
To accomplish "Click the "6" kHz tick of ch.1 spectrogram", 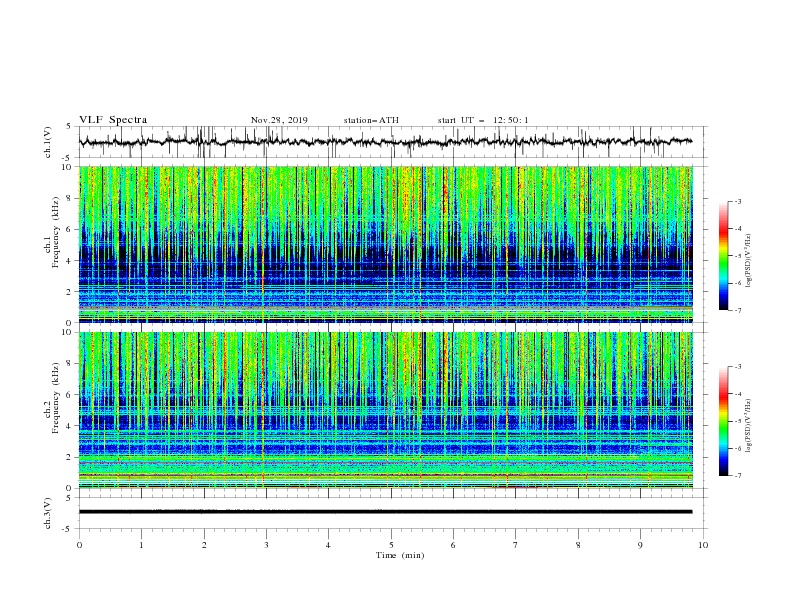I will coord(70,229).
